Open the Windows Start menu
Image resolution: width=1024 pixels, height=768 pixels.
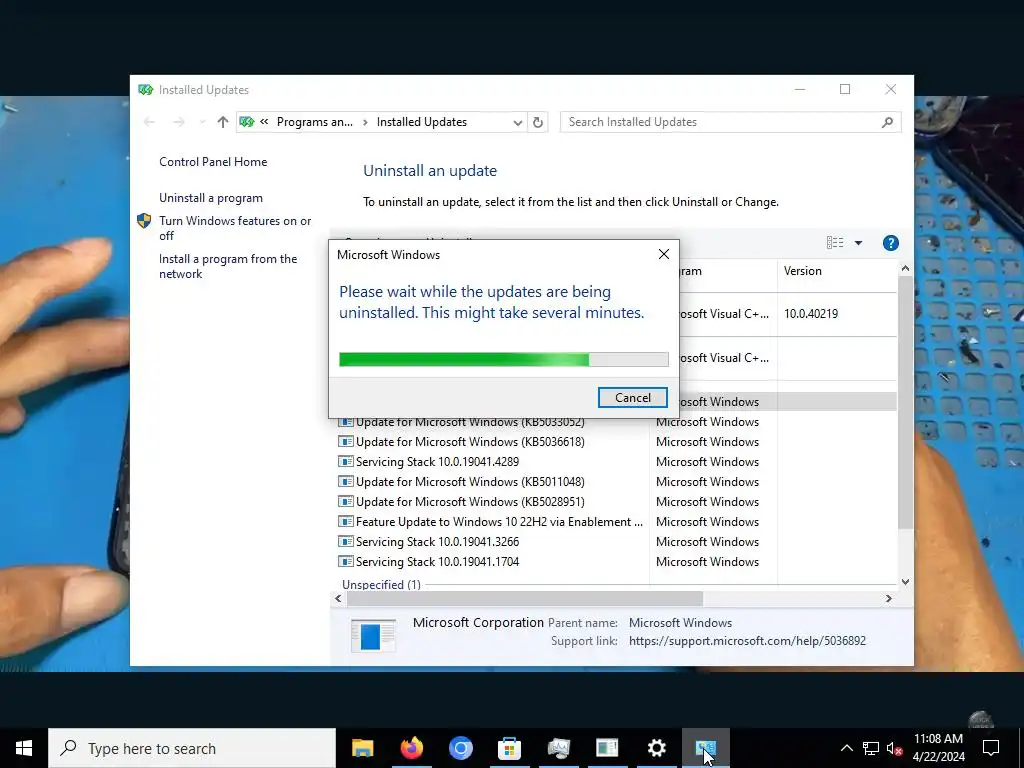[x=24, y=748]
